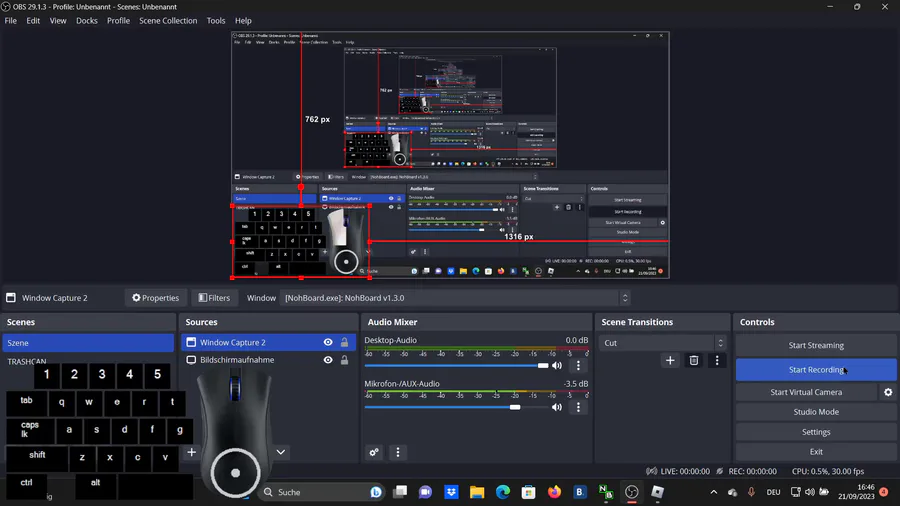
Task: Select the TRASHCAN scene entry
Action: 26,361
